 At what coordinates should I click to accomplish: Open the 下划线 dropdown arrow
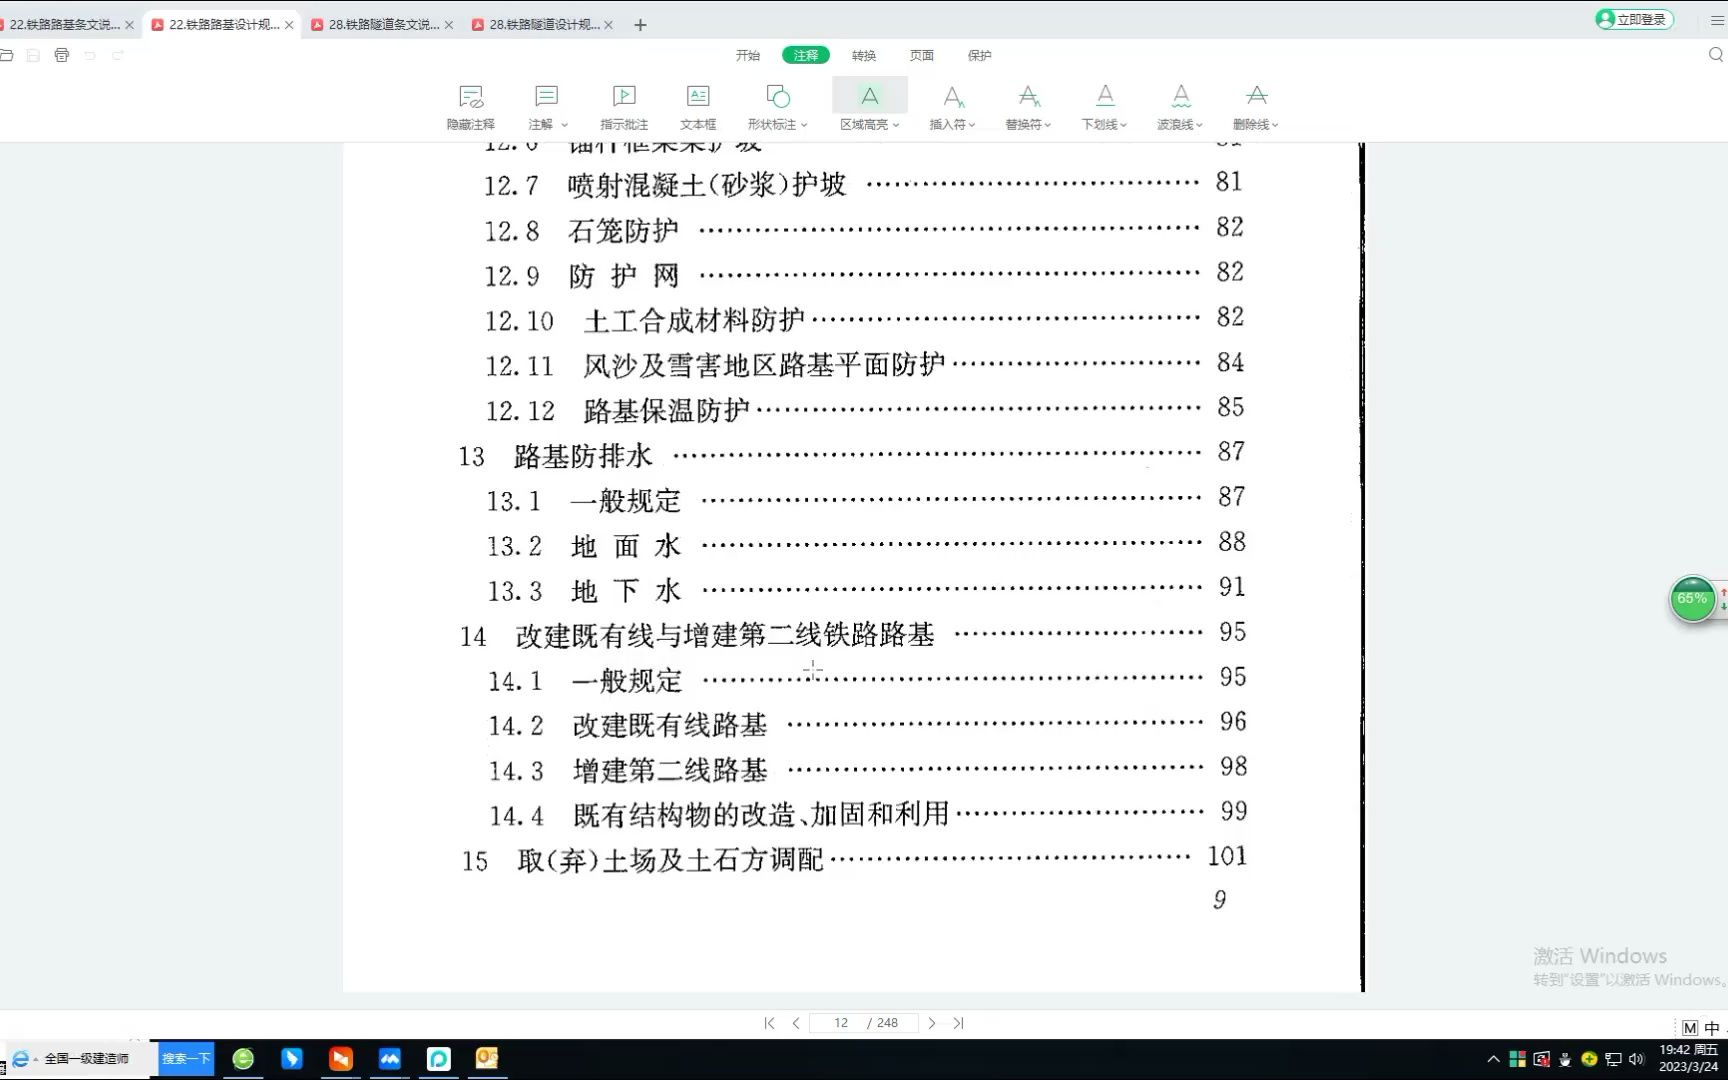1123,125
